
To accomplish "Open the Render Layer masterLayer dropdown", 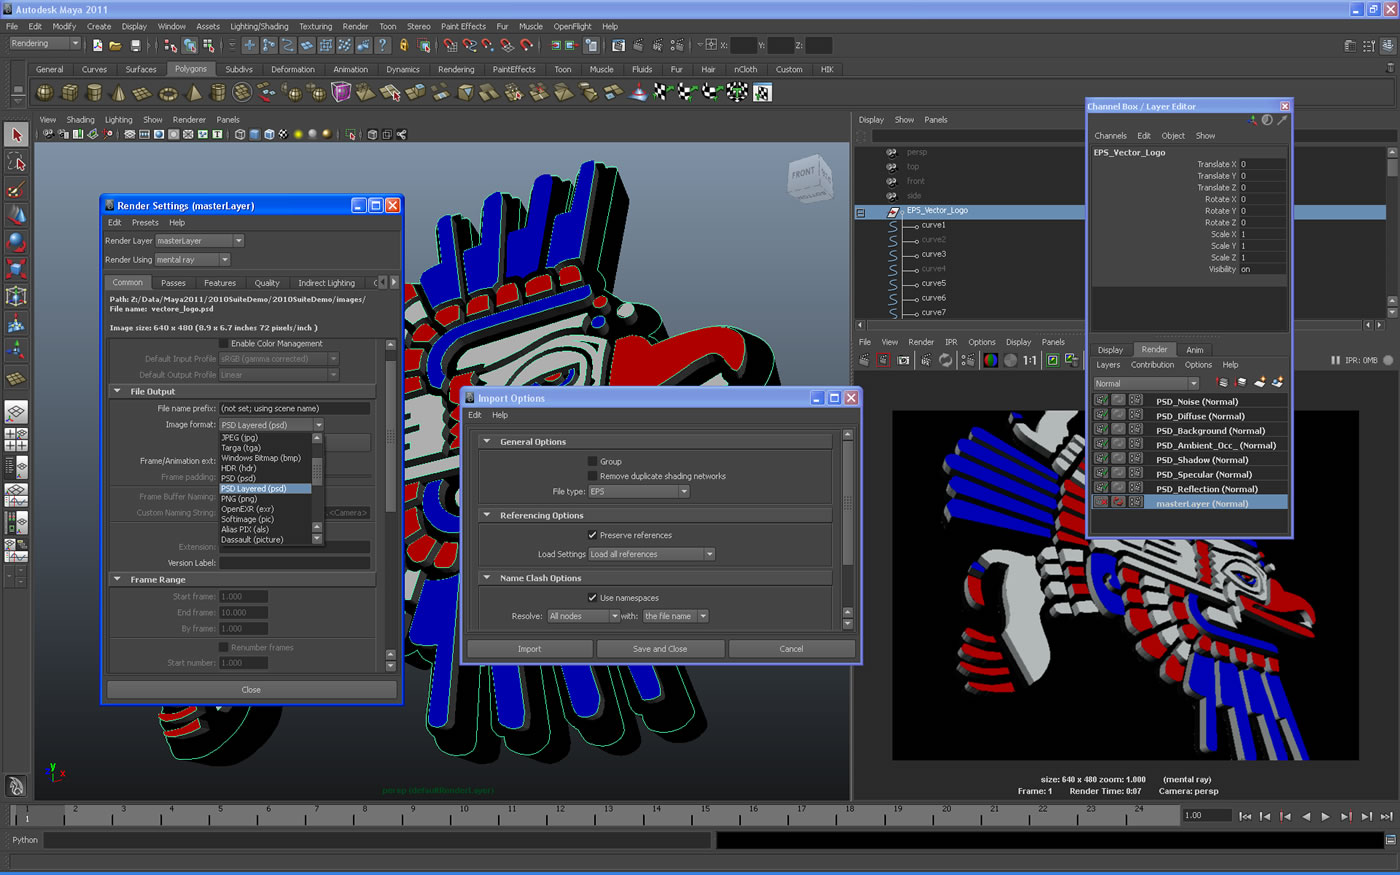I will coord(199,240).
